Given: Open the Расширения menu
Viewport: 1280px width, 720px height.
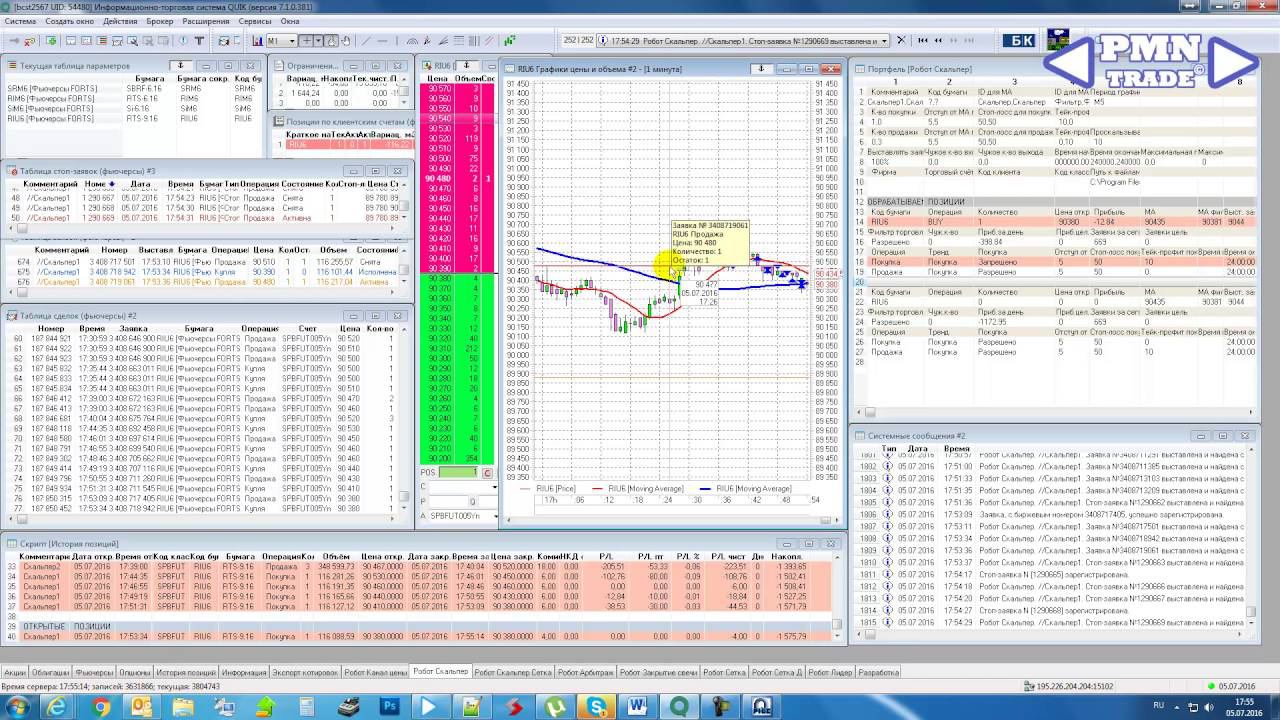Looking at the screenshot, I should click(206, 21).
